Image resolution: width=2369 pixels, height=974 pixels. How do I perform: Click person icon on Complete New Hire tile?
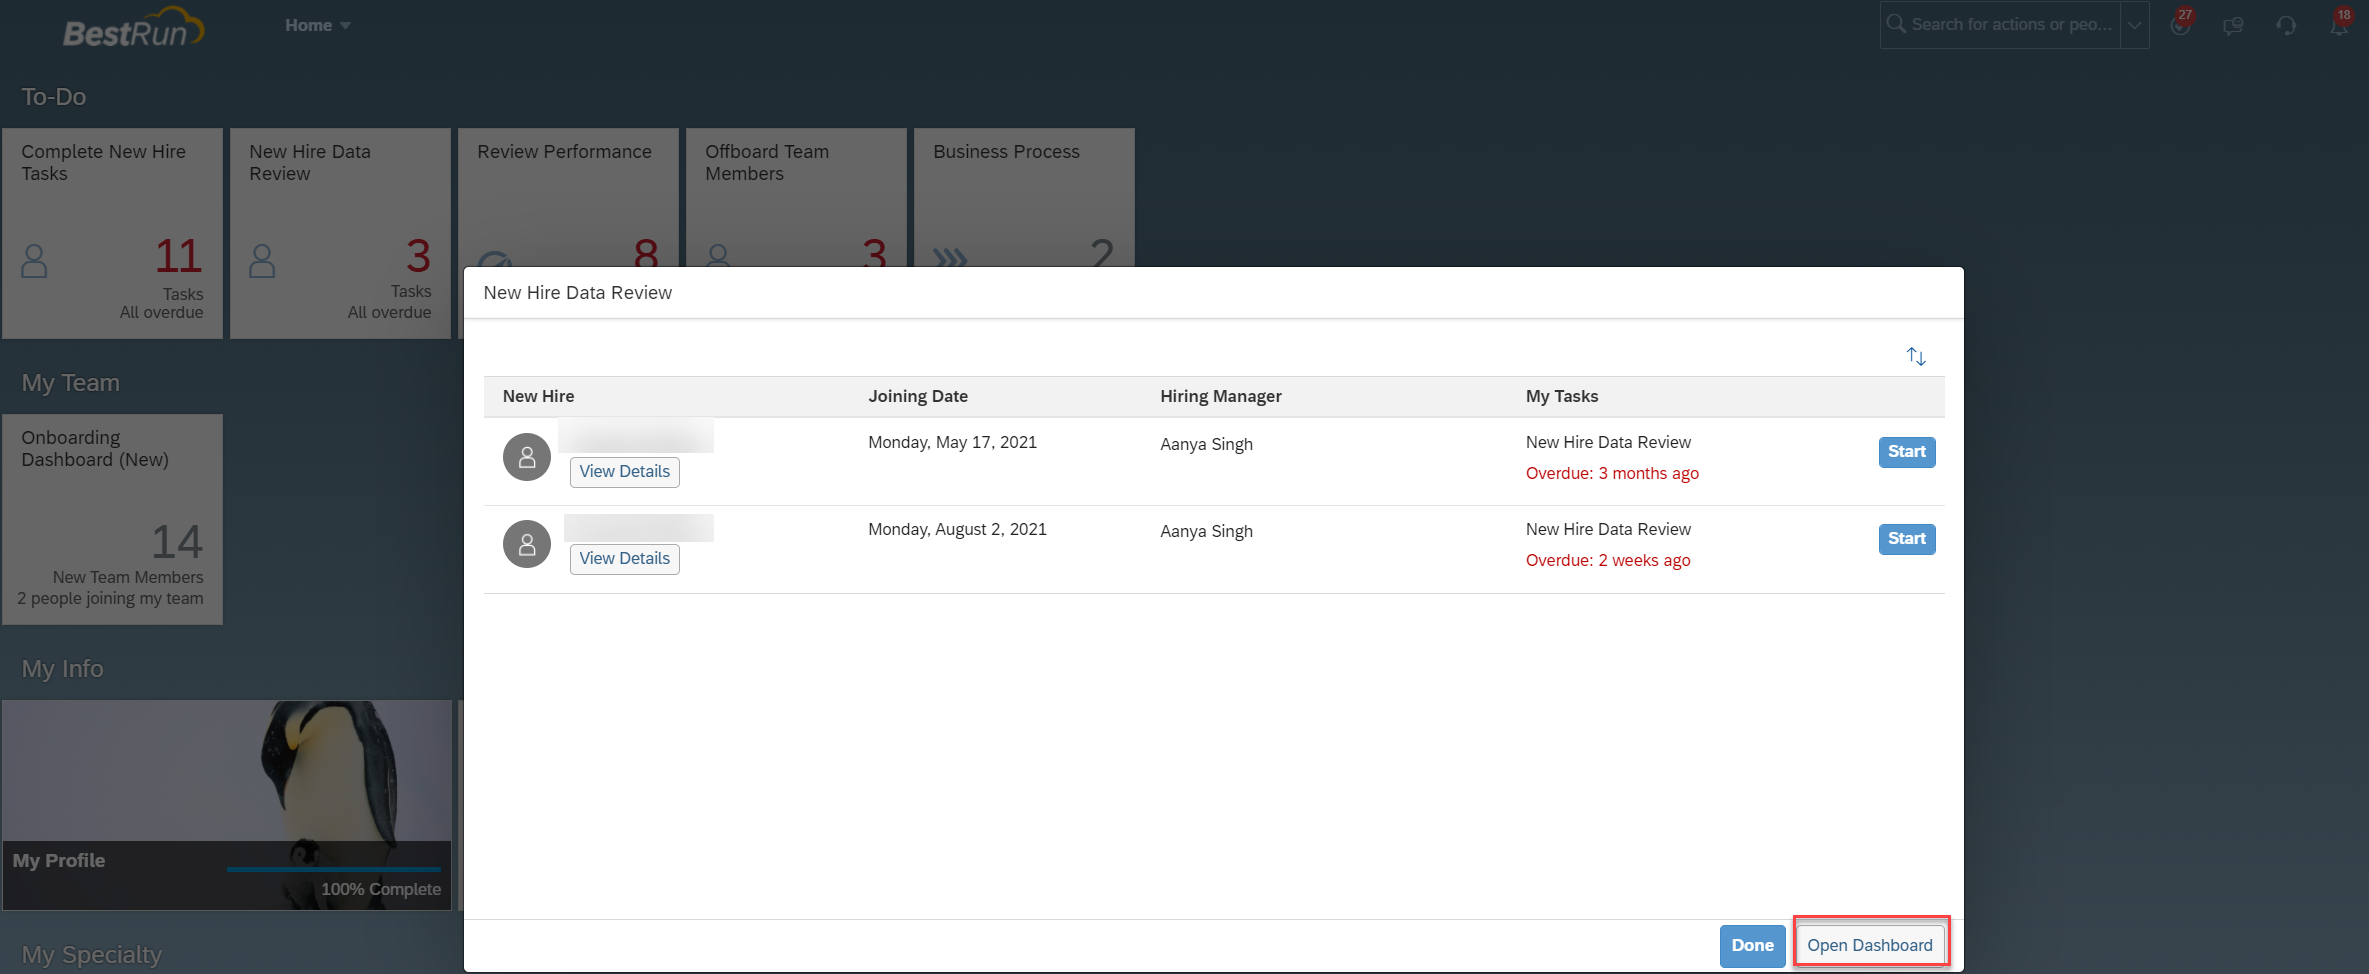[34, 261]
